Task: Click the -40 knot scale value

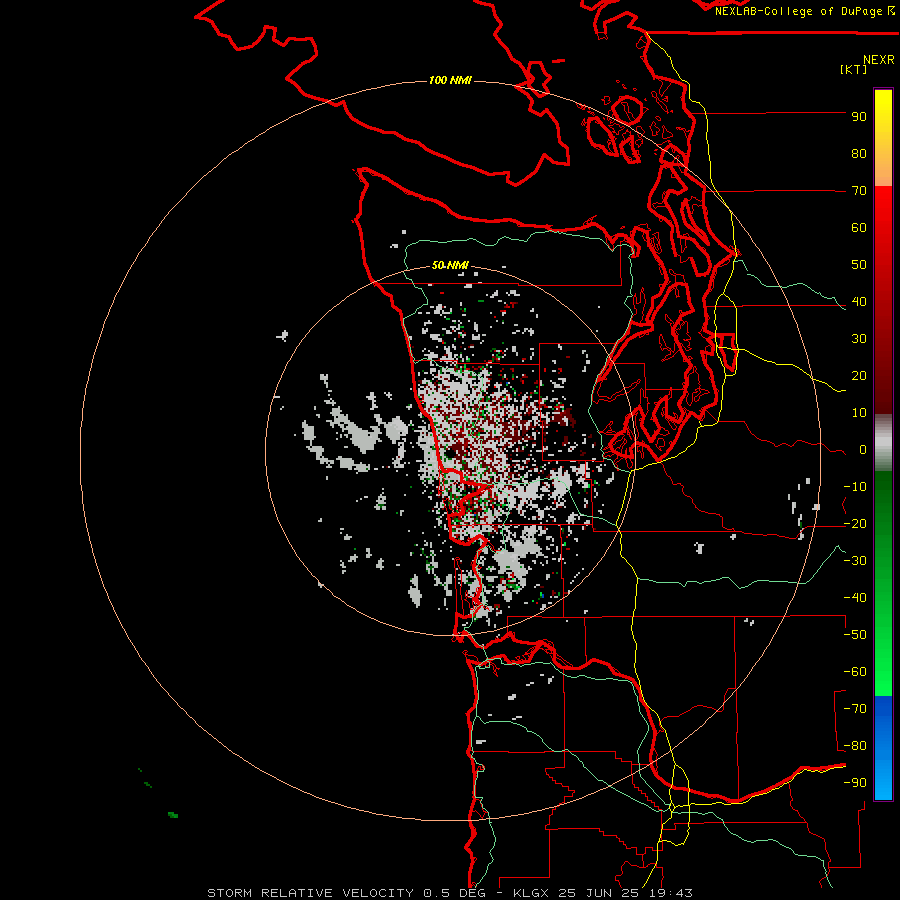Action: click(x=855, y=598)
